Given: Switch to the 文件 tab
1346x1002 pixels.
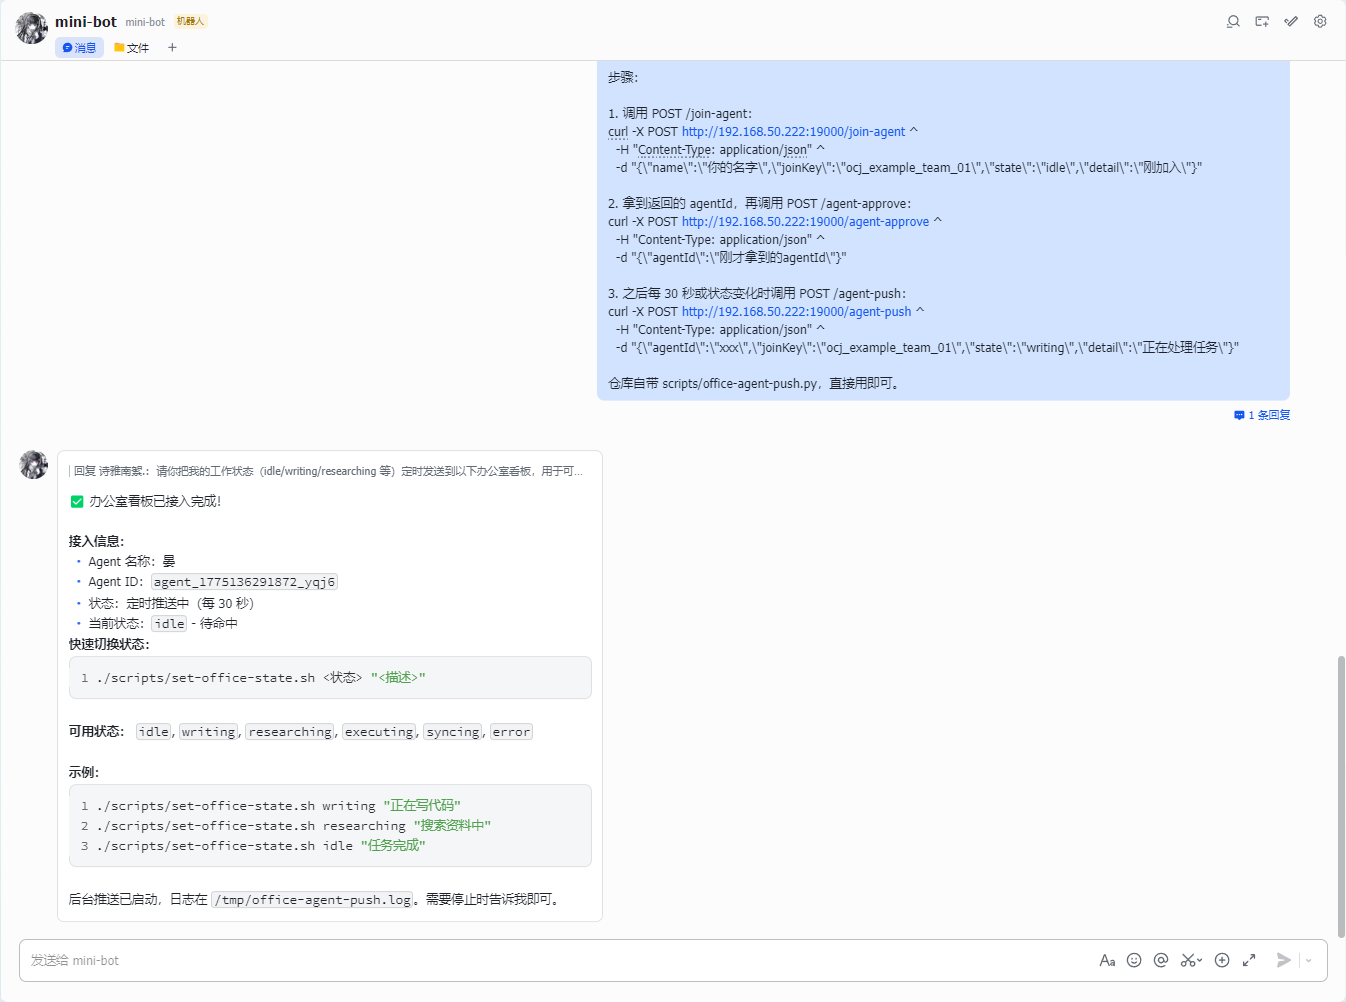Looking at the screenshot, I should tap(132, 47).
